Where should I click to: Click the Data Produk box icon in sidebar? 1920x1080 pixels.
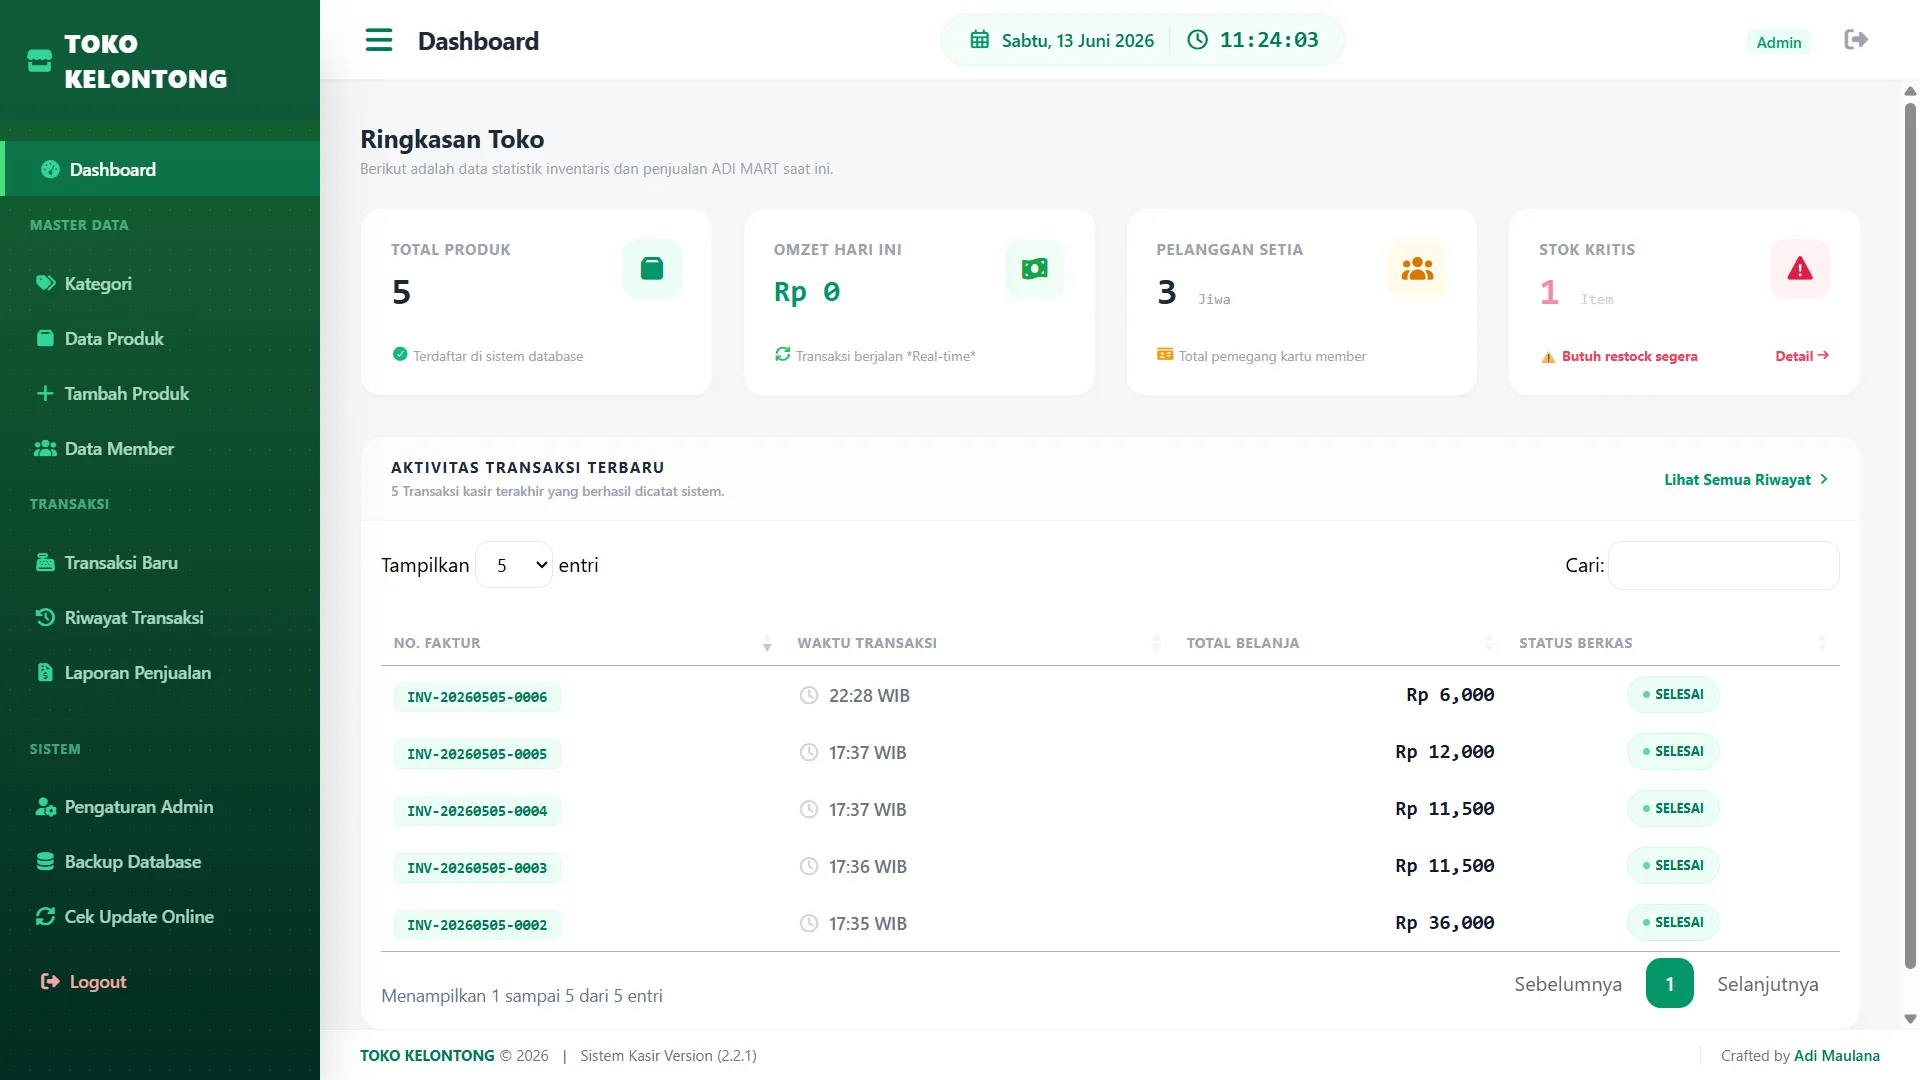pyautogui.click(x=45, y=338)
